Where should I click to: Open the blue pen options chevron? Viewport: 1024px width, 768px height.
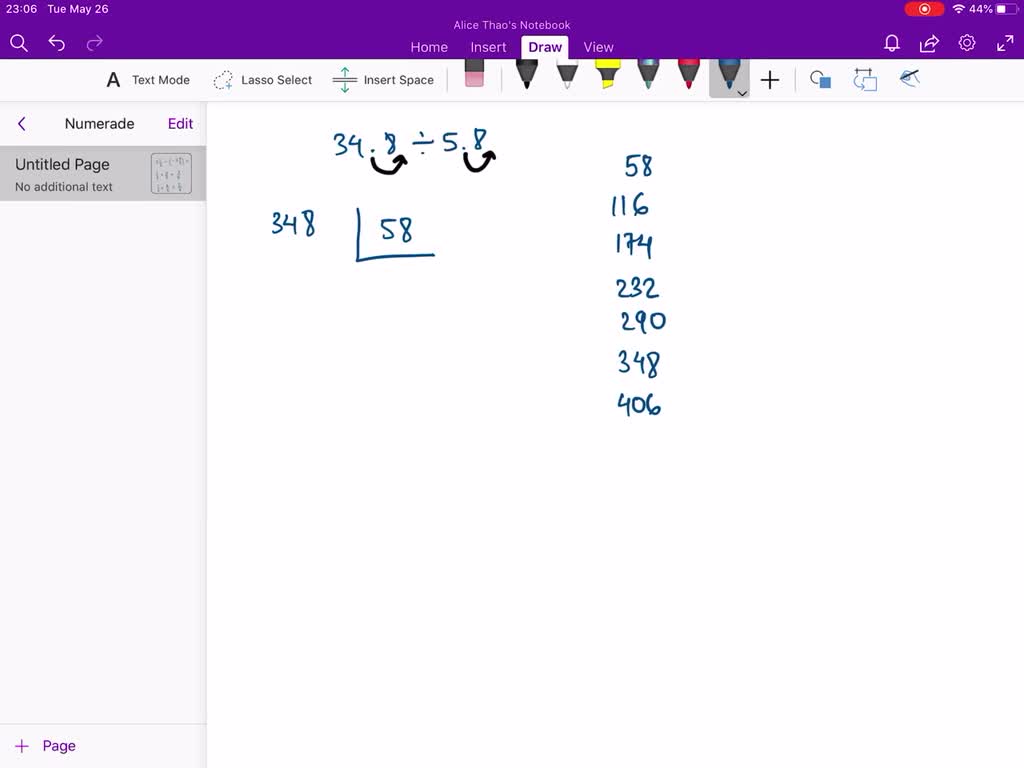point(742,92)
